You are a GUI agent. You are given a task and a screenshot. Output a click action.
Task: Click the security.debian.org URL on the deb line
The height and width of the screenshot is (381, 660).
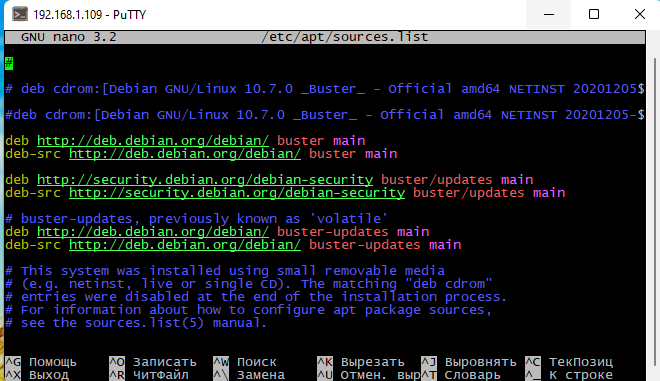point(205,180)
